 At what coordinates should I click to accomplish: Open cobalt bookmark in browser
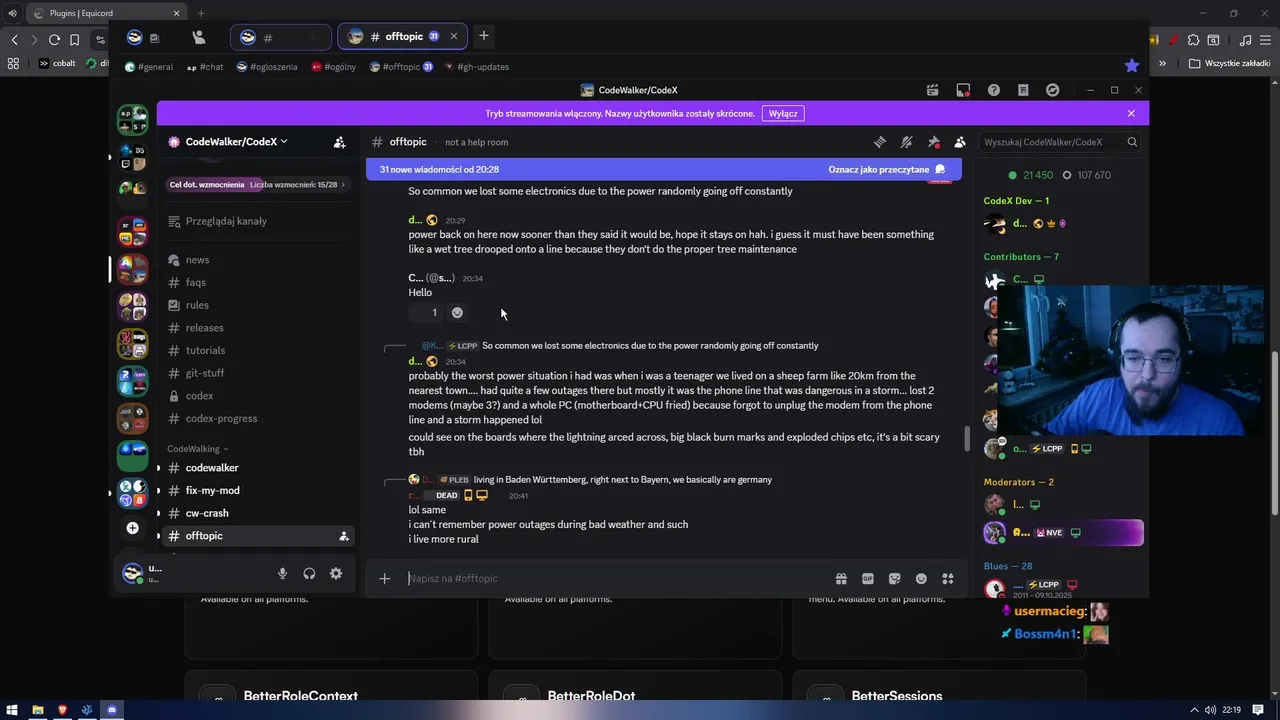click(57, 63)
